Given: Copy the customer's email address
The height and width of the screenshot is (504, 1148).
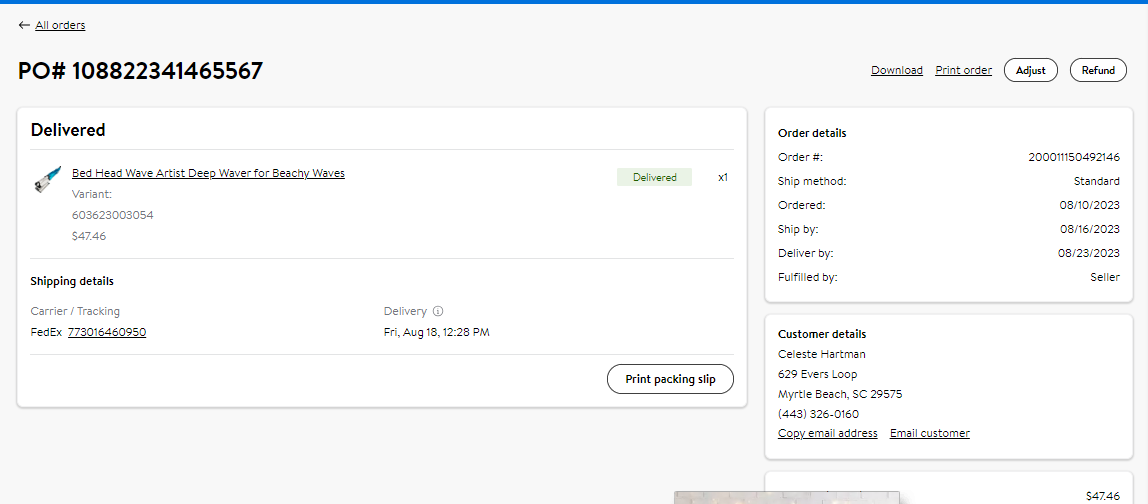Looking at the screenshot, I should pyautogui.click(x=827, y=433).
